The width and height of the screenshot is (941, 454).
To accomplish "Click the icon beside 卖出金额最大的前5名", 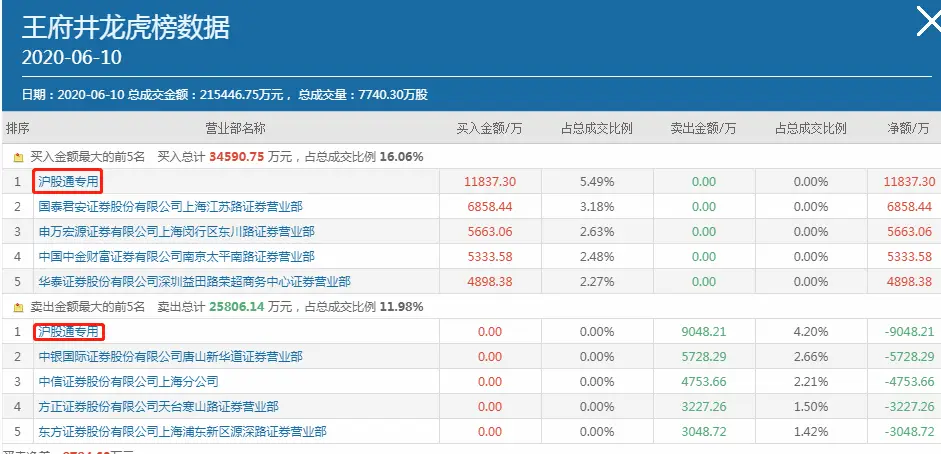I will pyautogui.click(x=18, y=308).
